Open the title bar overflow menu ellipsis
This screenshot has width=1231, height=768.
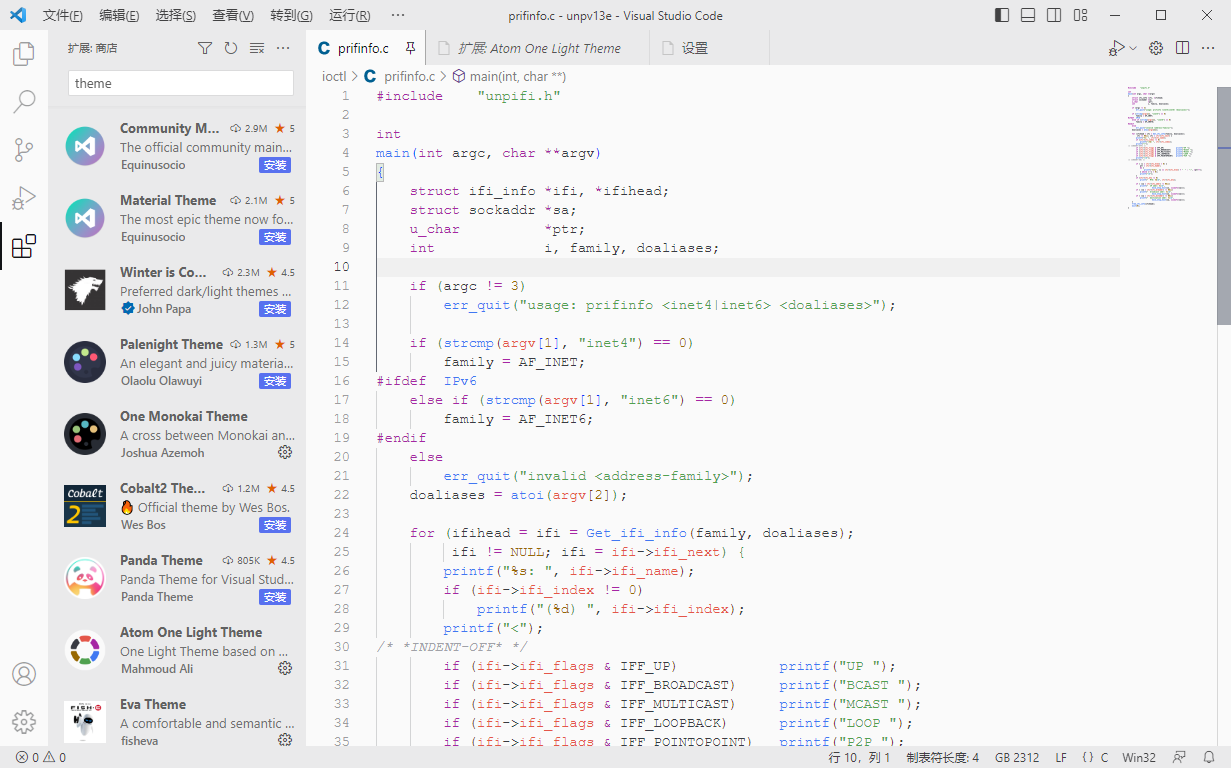point(398,15)
